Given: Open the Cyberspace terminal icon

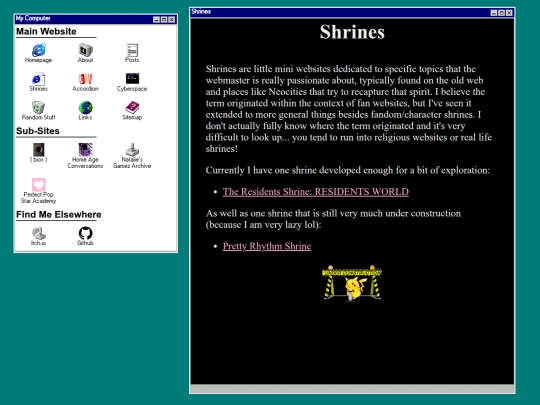Looking at the screenshot, I should pyautogui.click(x=132, y=82).
